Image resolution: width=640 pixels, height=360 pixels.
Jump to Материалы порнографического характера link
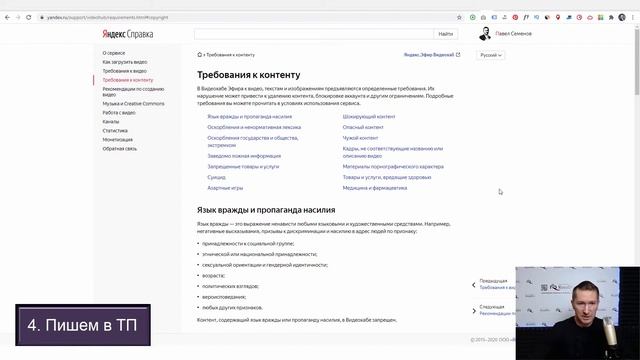393,167
